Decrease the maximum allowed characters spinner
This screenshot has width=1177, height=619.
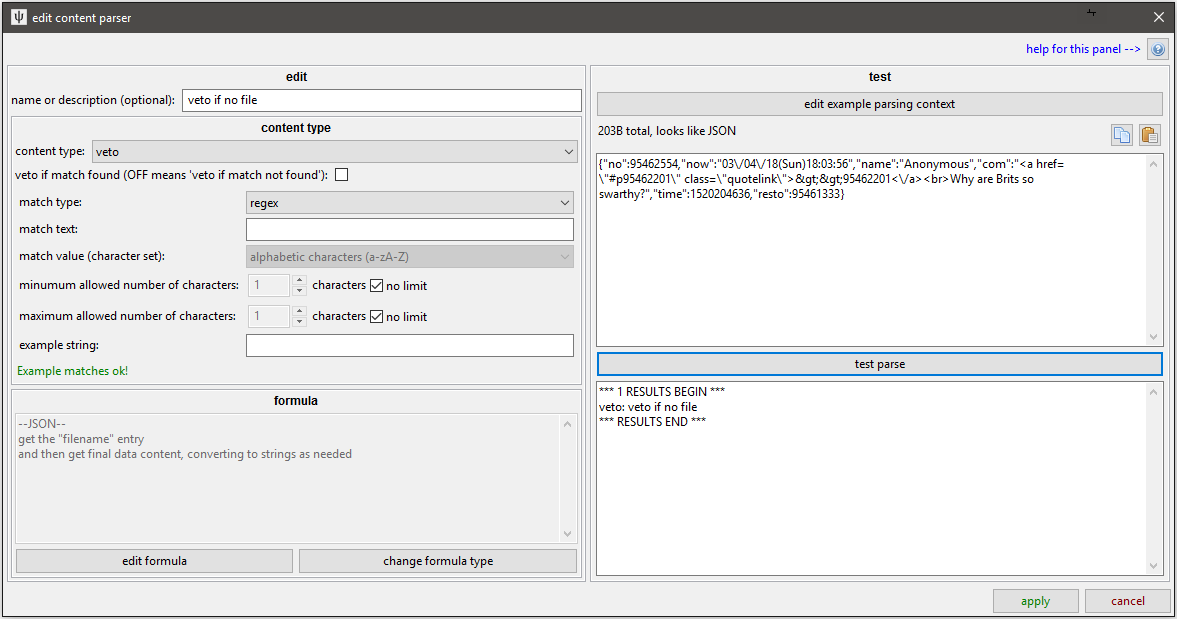tap(300, 321)
